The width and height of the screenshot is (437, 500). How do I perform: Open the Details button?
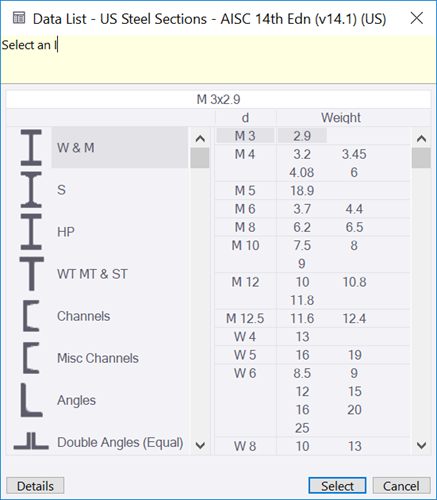tap(35, 486)
